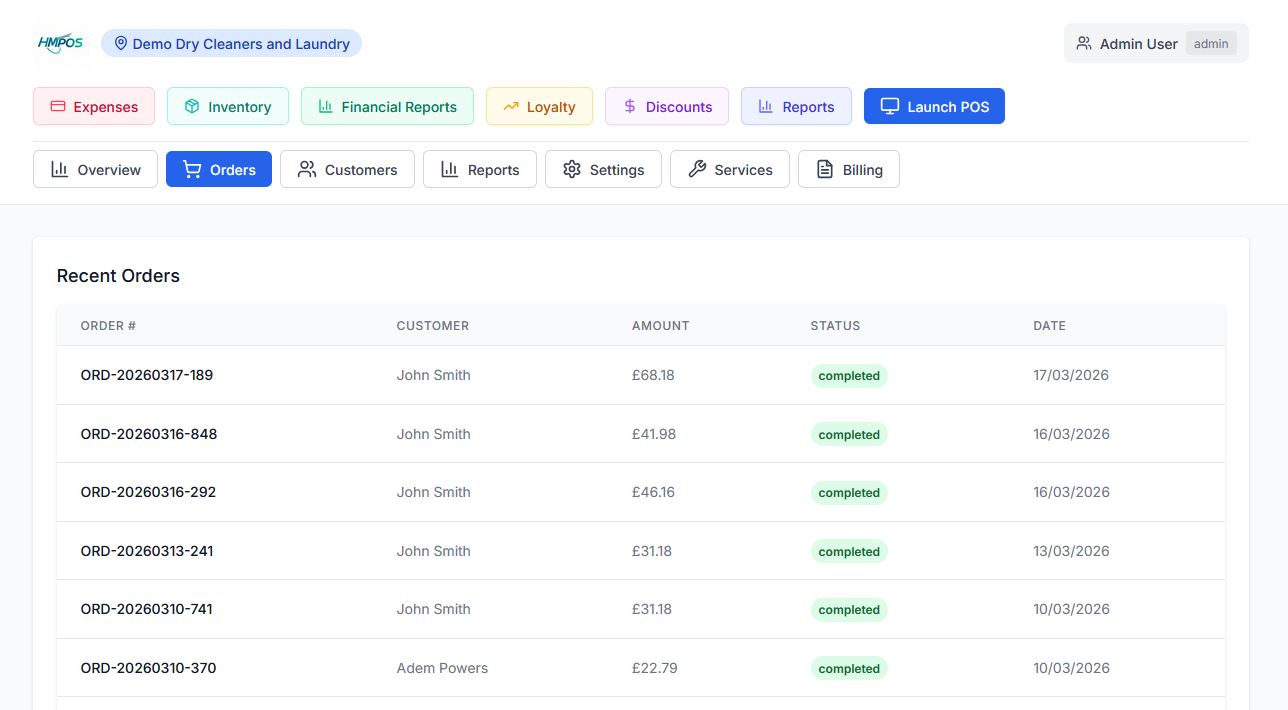The width and height of the screenshot is (1288, 710).
Task: Select the Orders tab's shopping cart icon
Action: coord(192,170)
